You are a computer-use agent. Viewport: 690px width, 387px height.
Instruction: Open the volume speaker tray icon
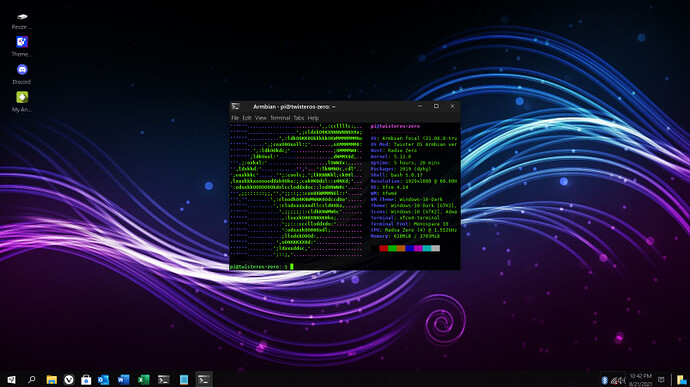coord(622,380)
